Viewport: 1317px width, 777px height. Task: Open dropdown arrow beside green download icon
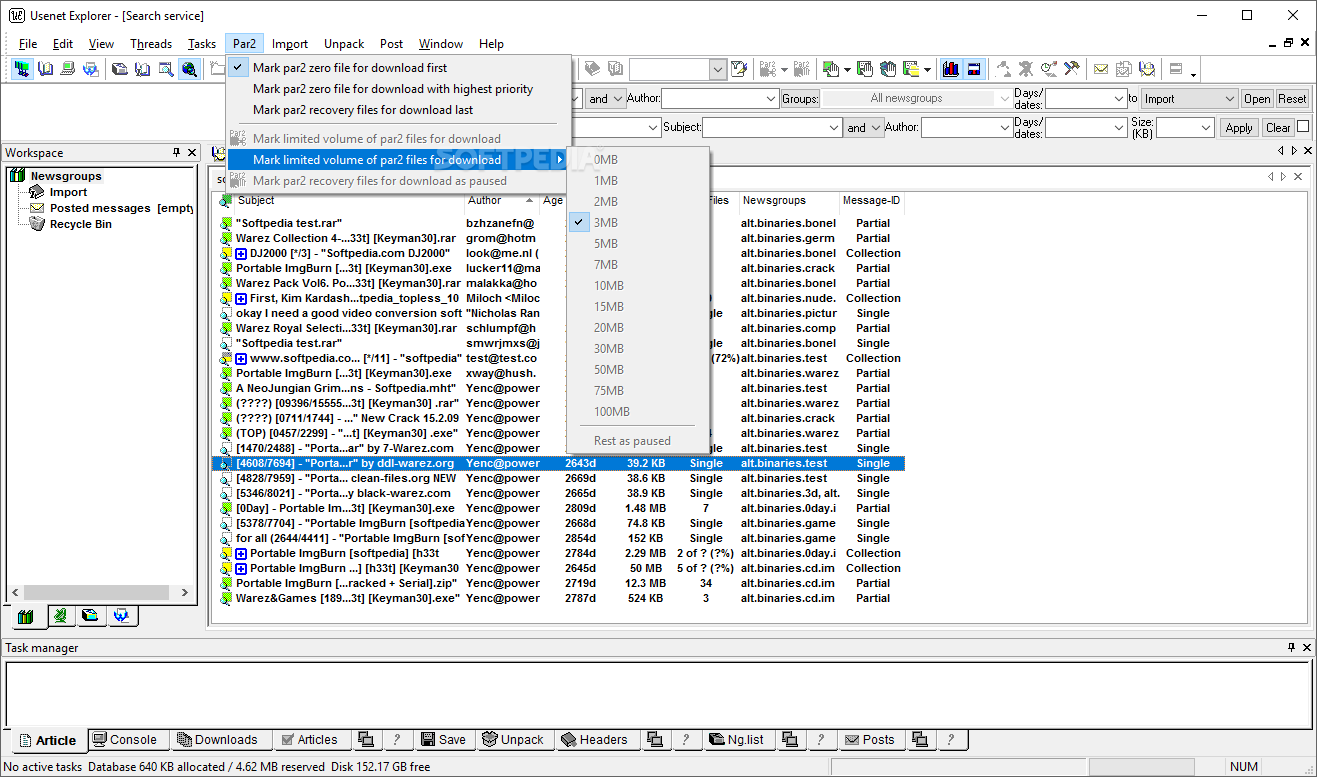(847, 70)
